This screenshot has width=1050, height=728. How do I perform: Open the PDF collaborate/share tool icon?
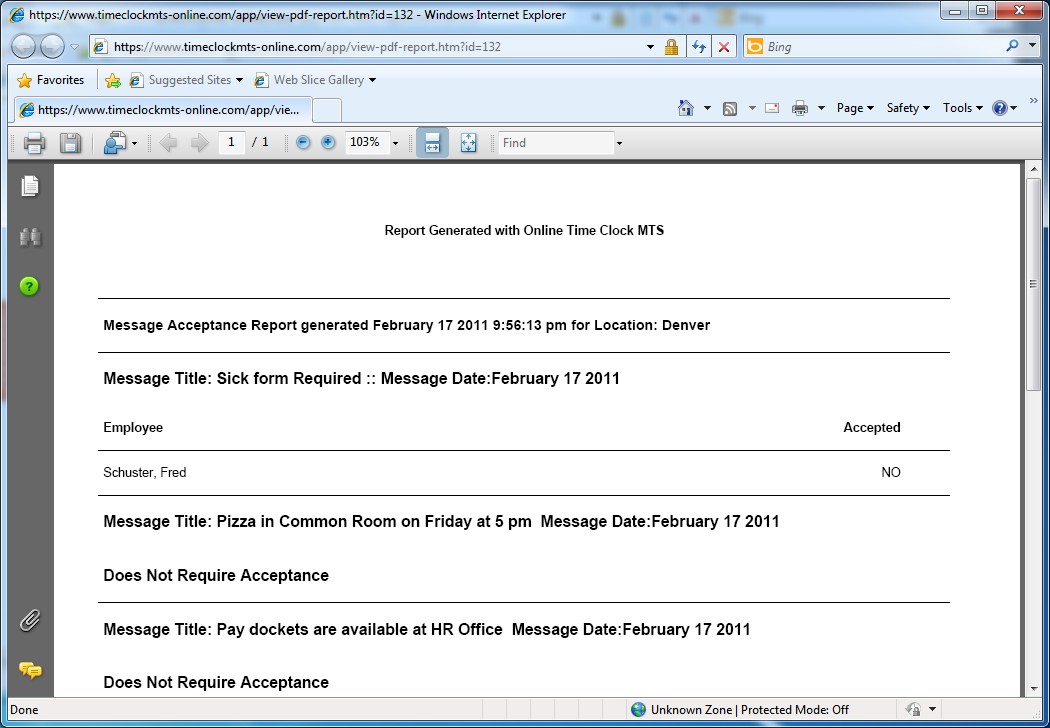click(115, 143)
